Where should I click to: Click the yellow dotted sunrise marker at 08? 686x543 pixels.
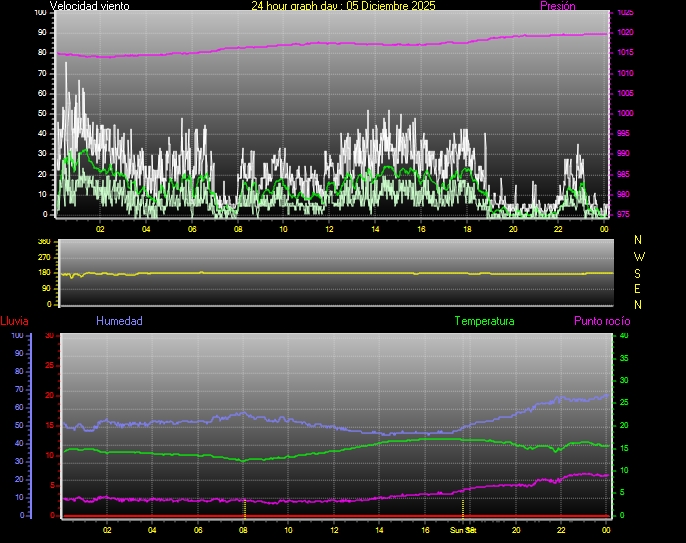(x=244, y=508)
